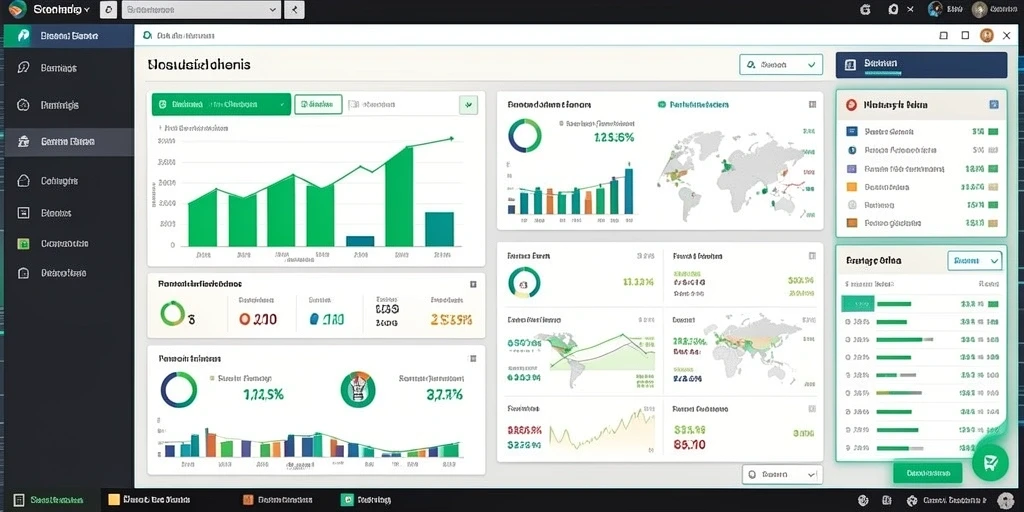Click the blue square icon in right panel header
This screenshot has height=512, width=1024.
pos(994,104)
